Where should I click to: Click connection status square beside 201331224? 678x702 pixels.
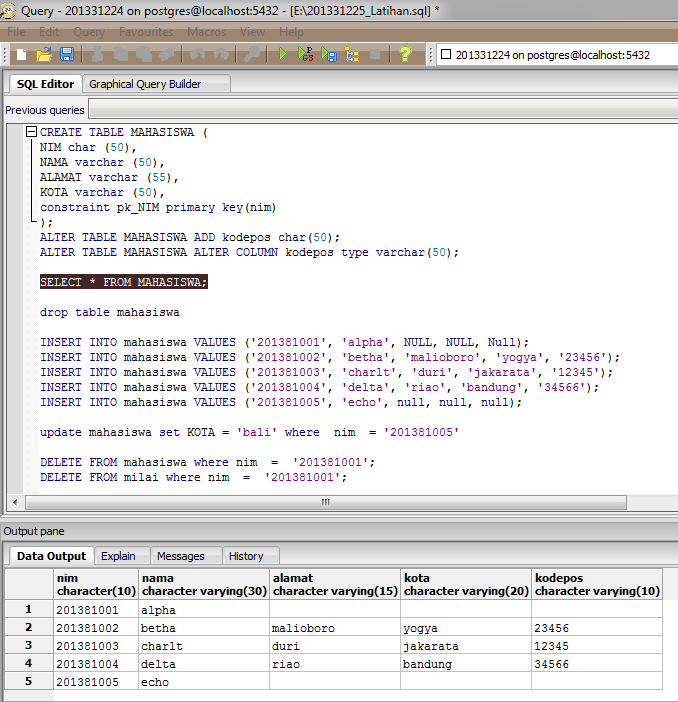446,54
